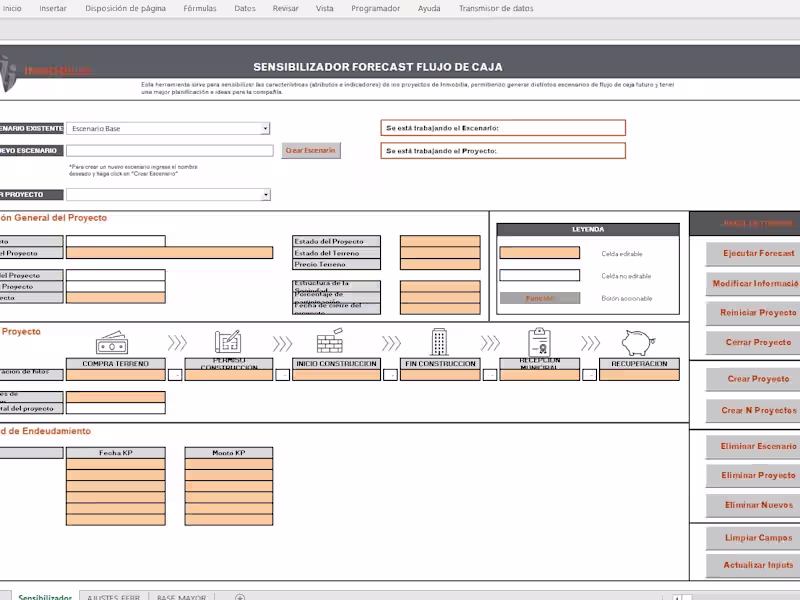The image size is (800, 600).
Task: Click the Recepcion Municipal certificate icon
Action: [539, 341]
